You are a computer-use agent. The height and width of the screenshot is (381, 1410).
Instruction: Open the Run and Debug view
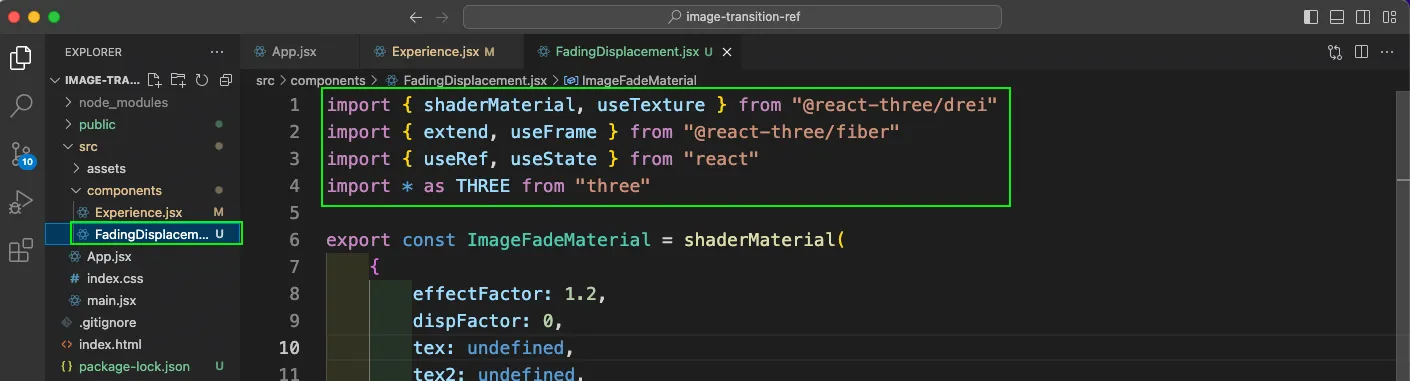(20, 202)
